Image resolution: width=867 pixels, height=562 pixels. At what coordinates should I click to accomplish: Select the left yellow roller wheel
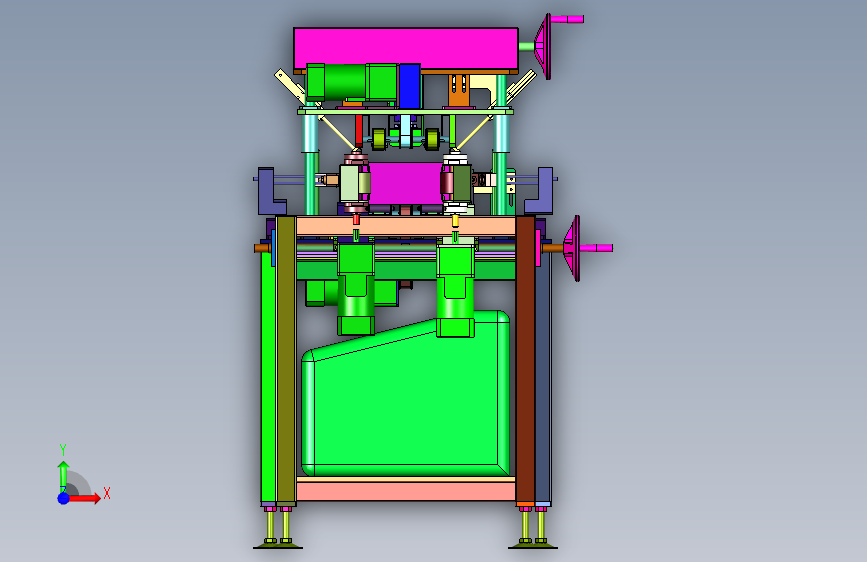click(x=379, y=139)
